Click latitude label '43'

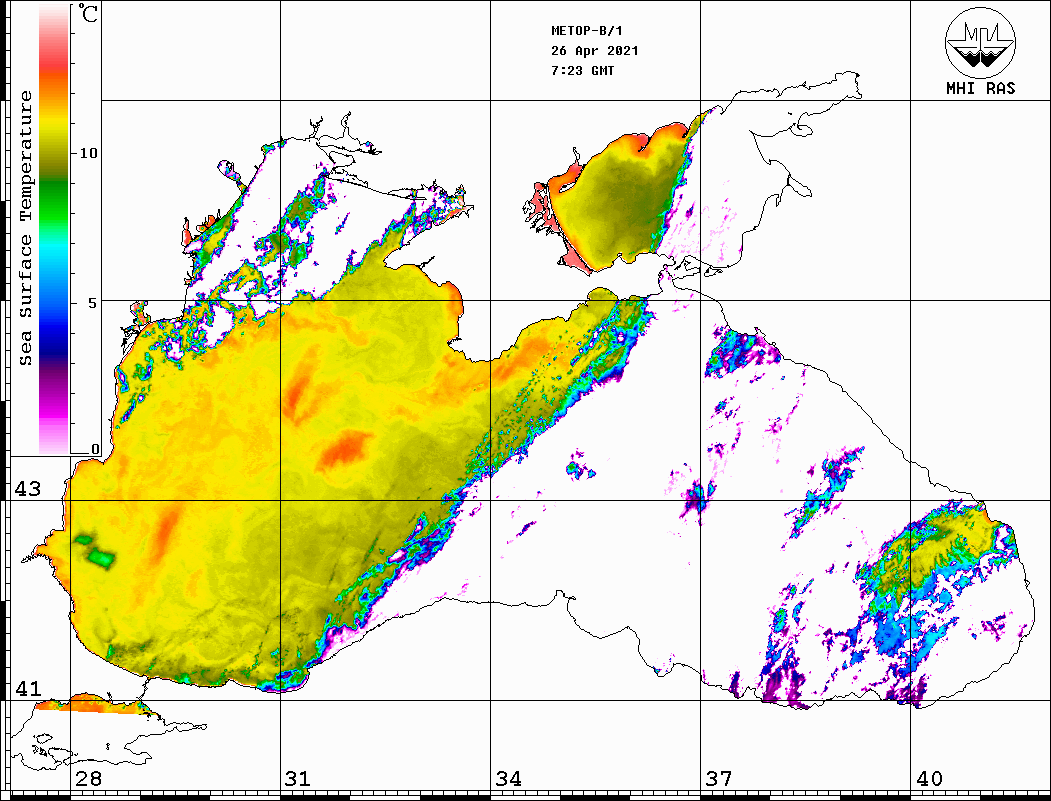[x=27, y=489]
